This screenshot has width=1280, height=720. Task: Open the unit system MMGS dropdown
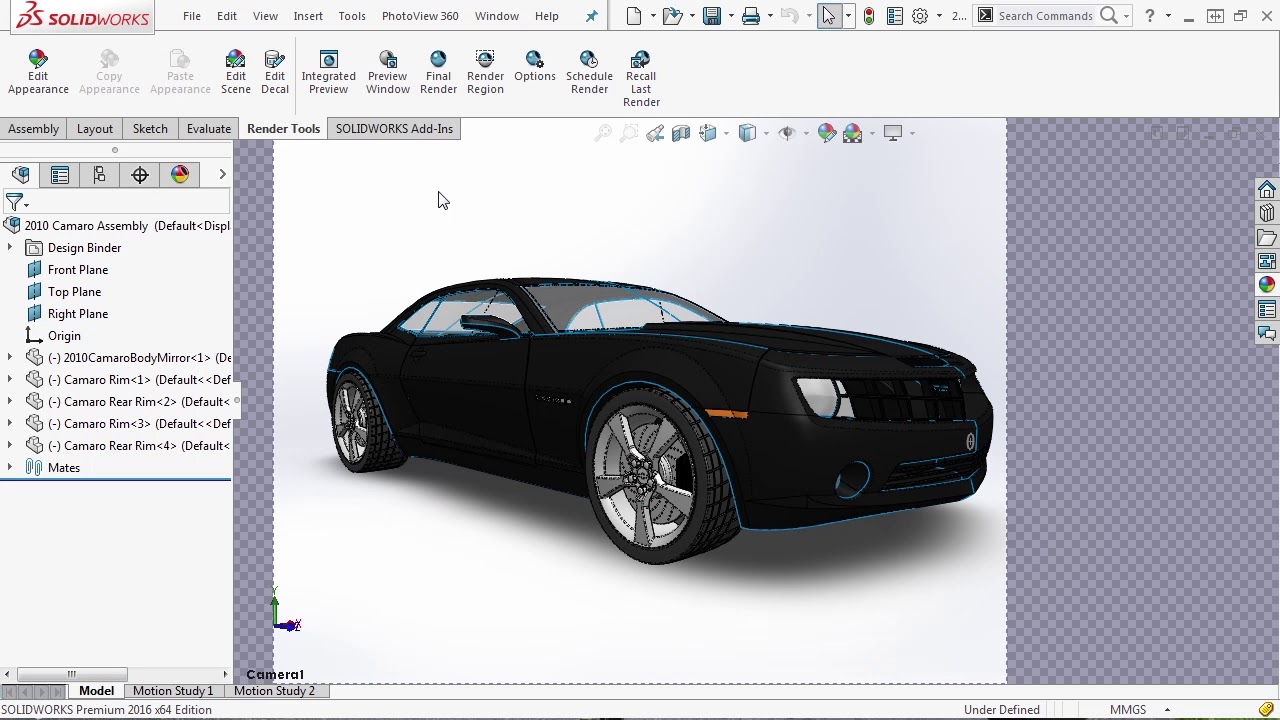coord(1167,710)
